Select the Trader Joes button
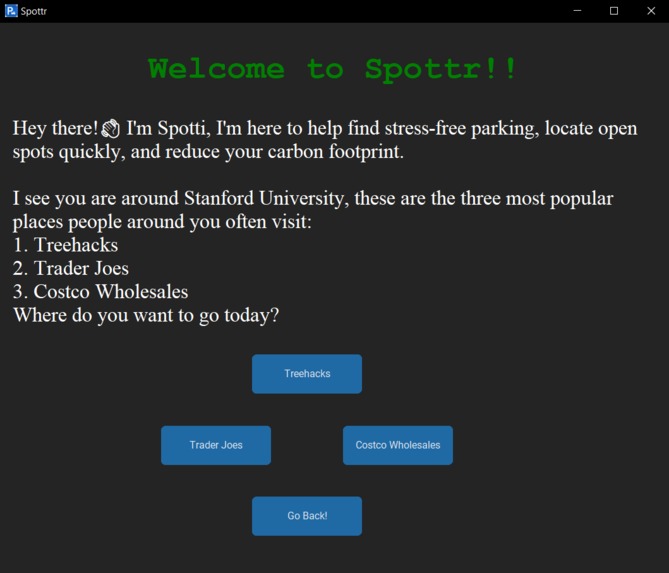The image size is (669, 573). (x=216, y=445)
